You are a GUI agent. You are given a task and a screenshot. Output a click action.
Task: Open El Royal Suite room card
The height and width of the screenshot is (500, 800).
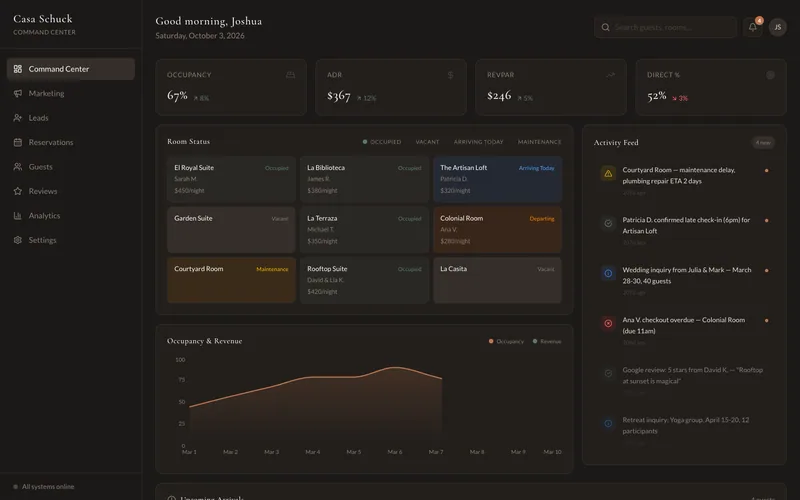pyautogui.click(x=231, y=179)
